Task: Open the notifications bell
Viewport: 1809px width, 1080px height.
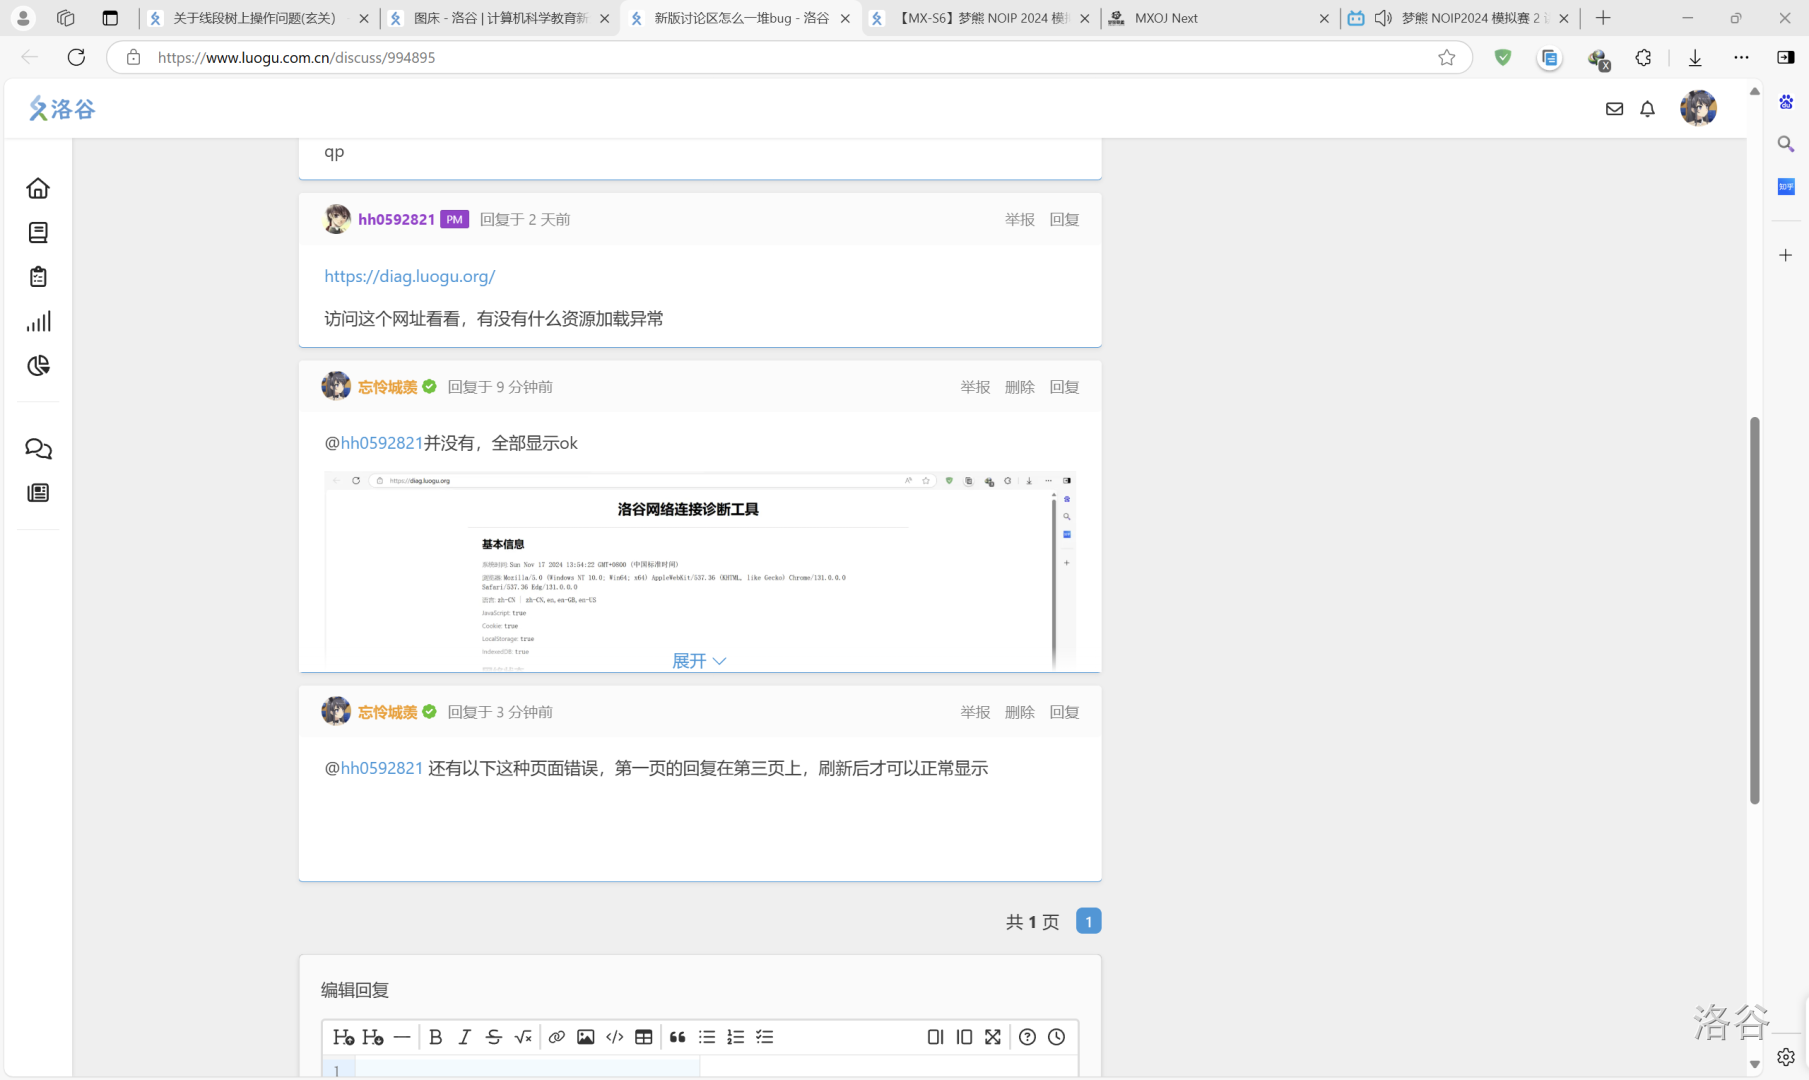Action: point(1647,109)
